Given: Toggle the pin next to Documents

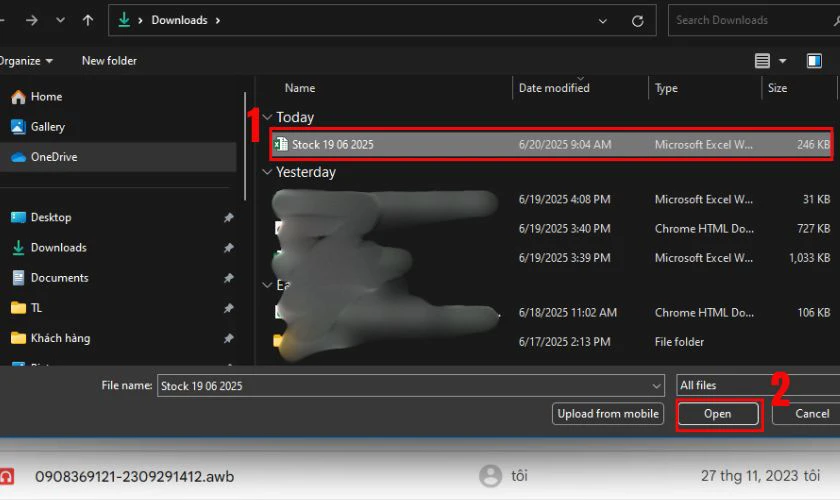Looking at the screenshot, I should click(228, 278).
